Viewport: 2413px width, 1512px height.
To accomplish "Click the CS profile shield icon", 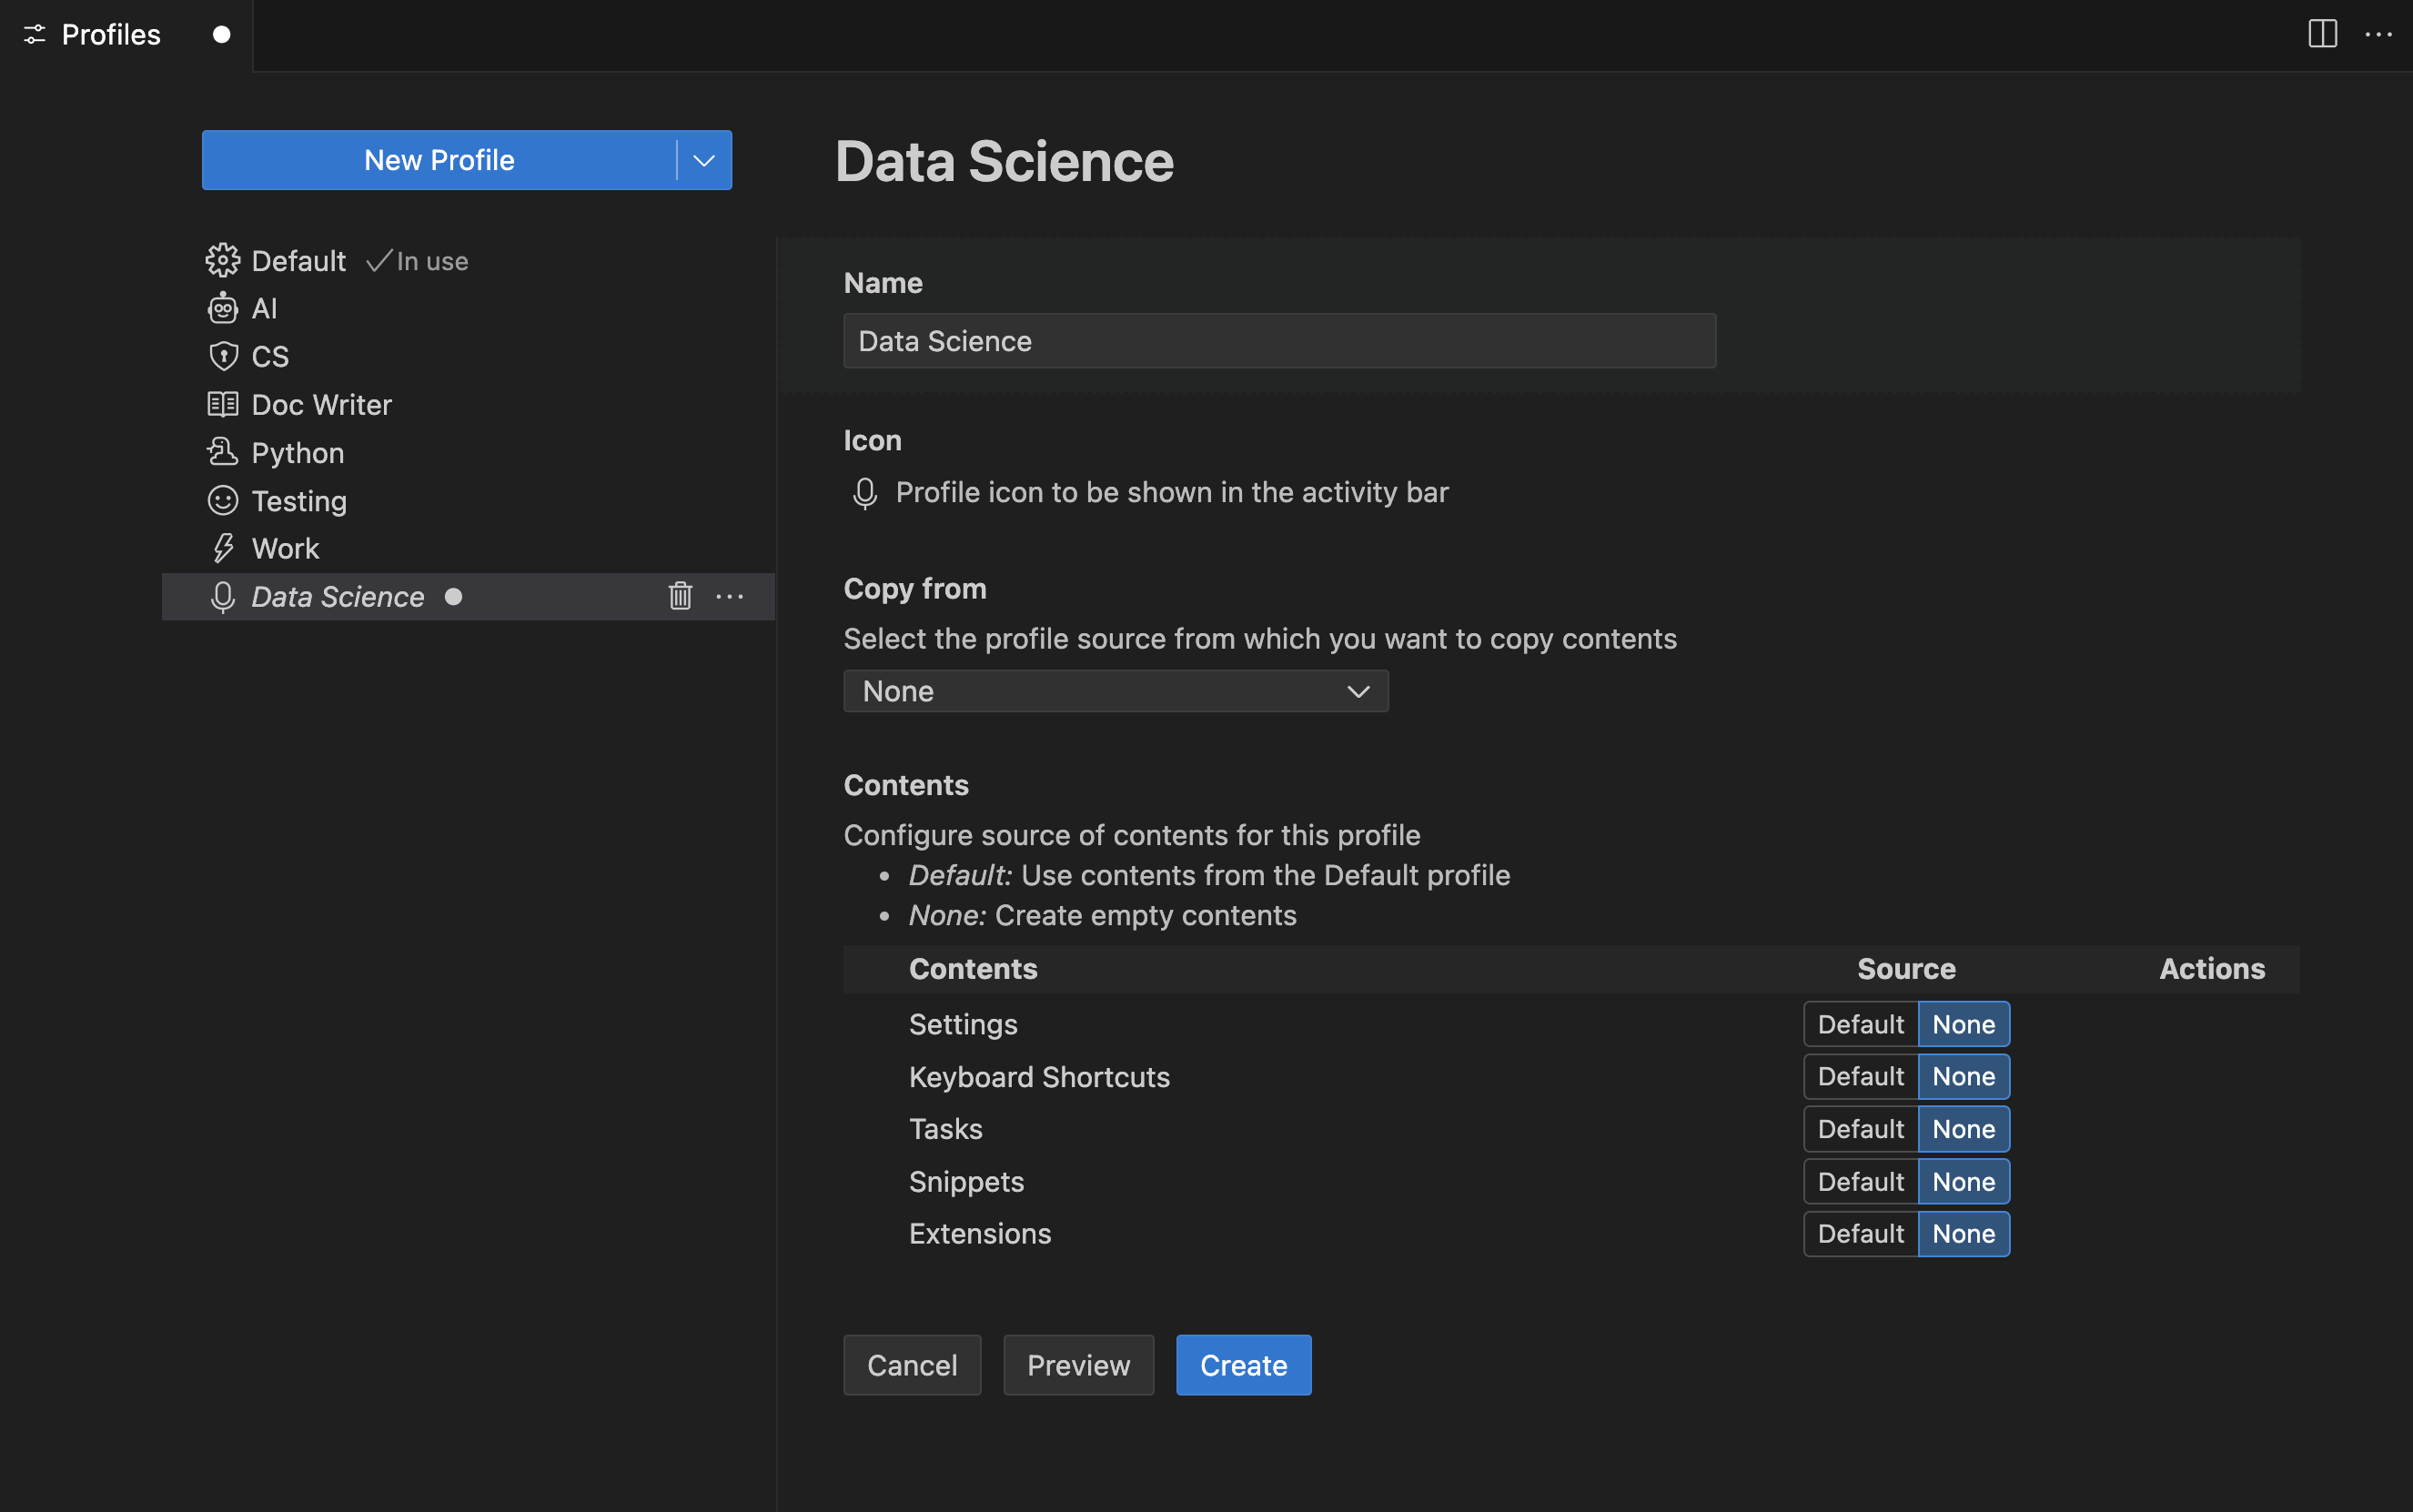I will click(221, 356).
